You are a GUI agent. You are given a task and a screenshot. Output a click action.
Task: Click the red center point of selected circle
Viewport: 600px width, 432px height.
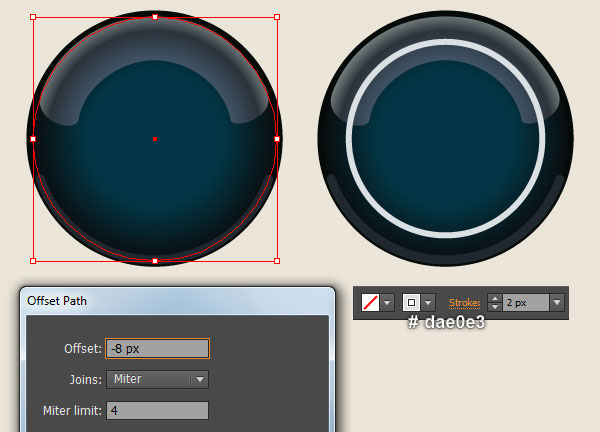[x=155, y=139]
